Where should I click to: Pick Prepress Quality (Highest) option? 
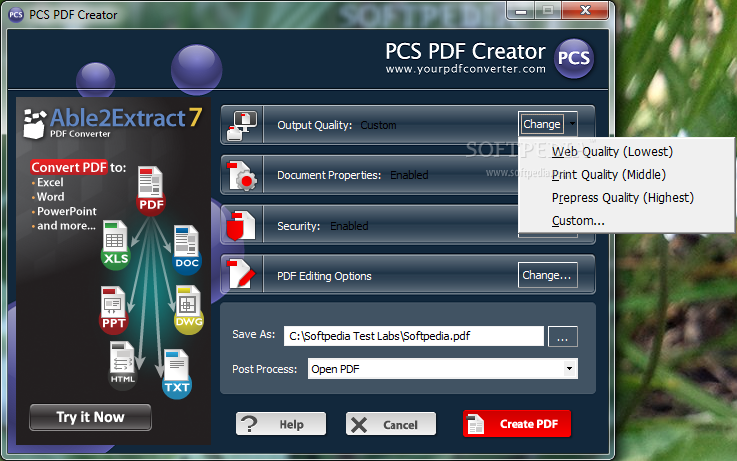pyautogui.click(x=623, y=198)
